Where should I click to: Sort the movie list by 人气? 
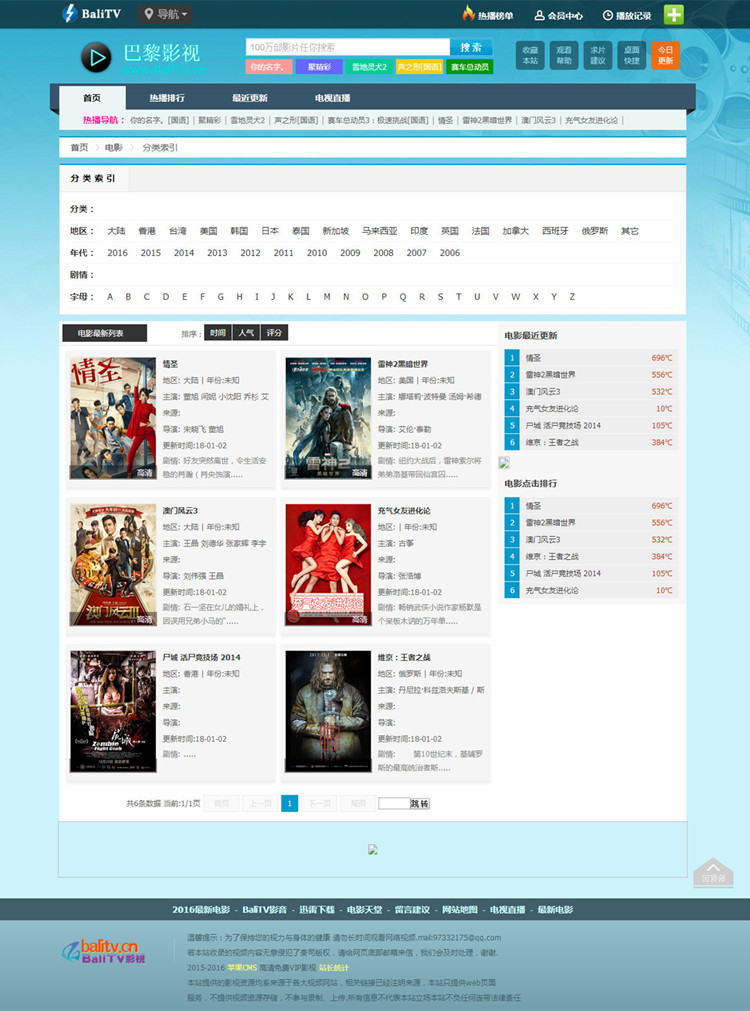pos(246,333)
